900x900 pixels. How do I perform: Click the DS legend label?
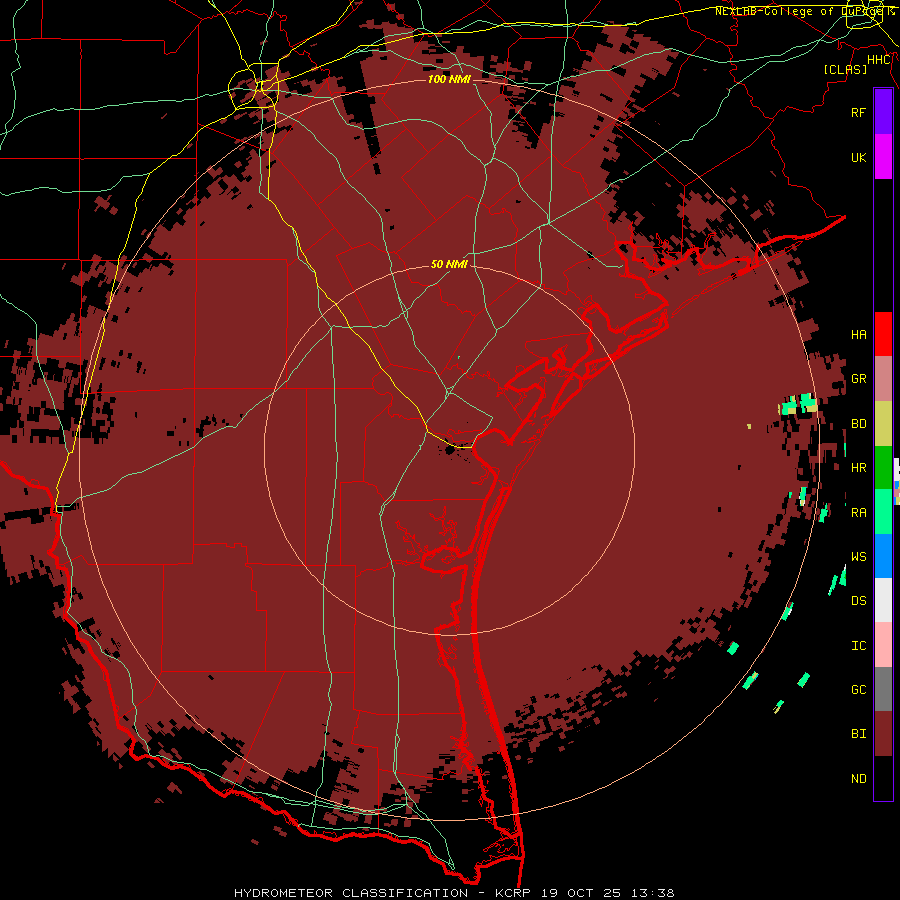pos(859,601)
